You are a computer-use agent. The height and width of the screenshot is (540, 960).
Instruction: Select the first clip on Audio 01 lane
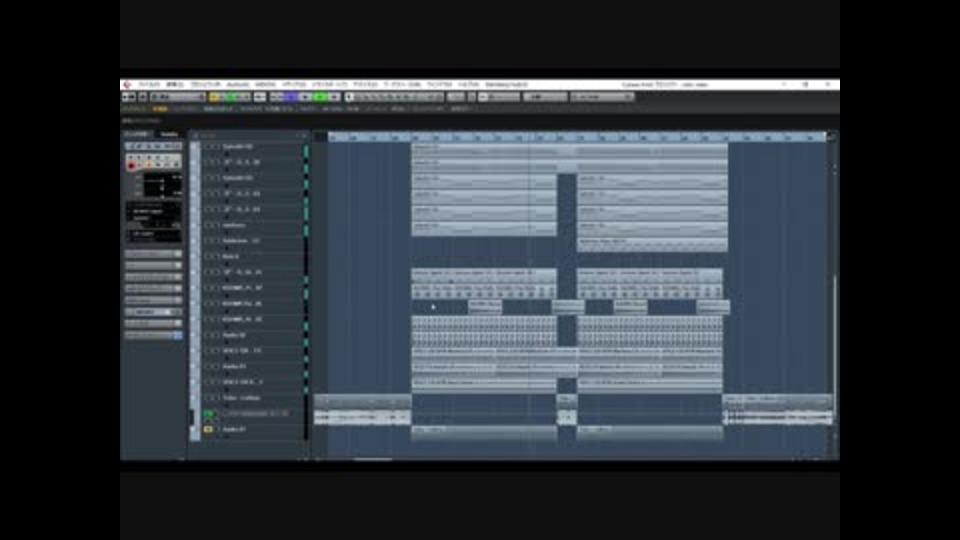pyautogui.click(x=484, y=431)
